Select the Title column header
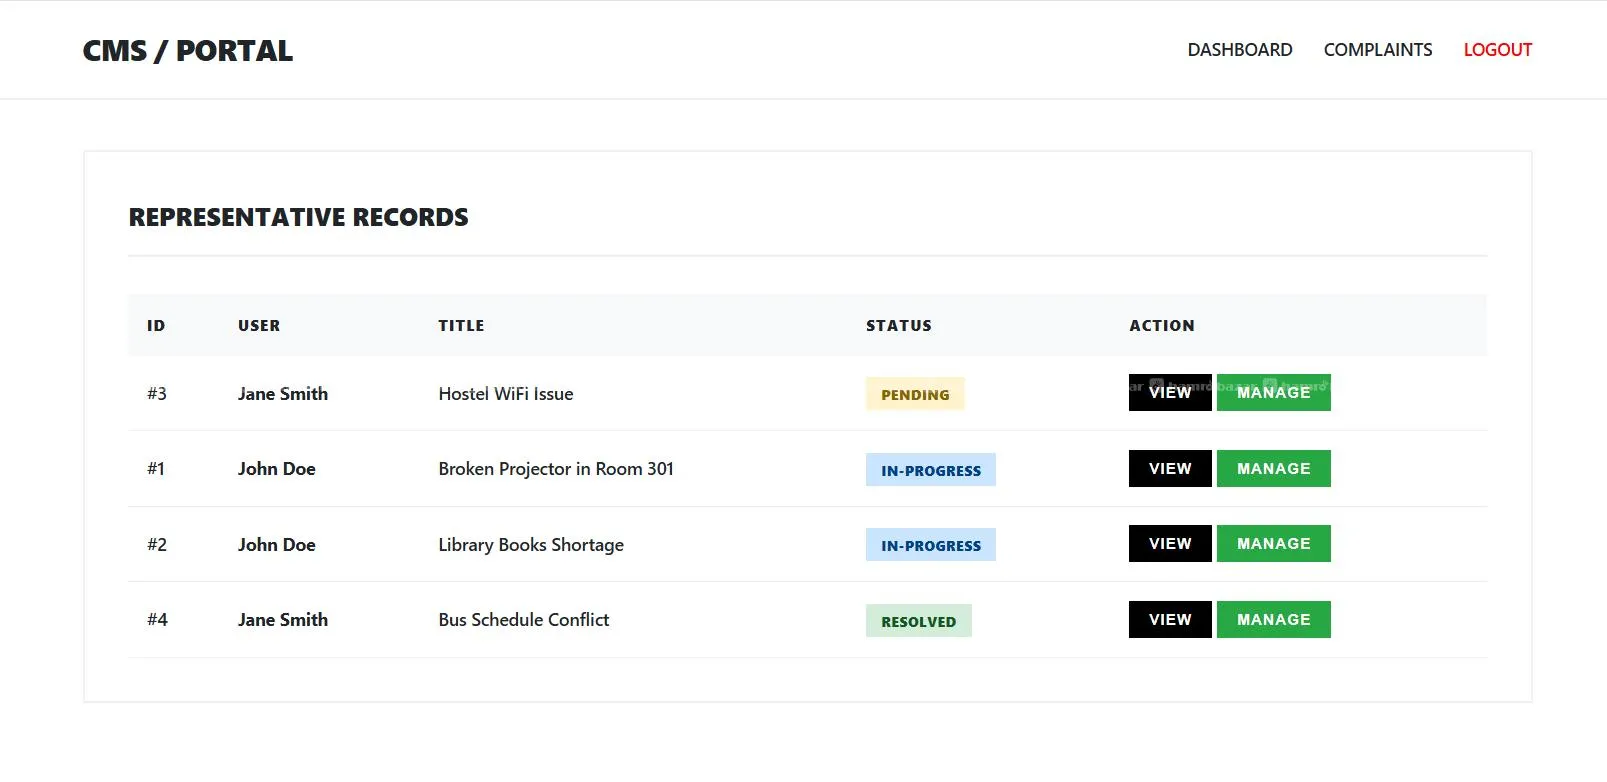Viewport: 1607px width, 782px height. [x=461, y=326]
